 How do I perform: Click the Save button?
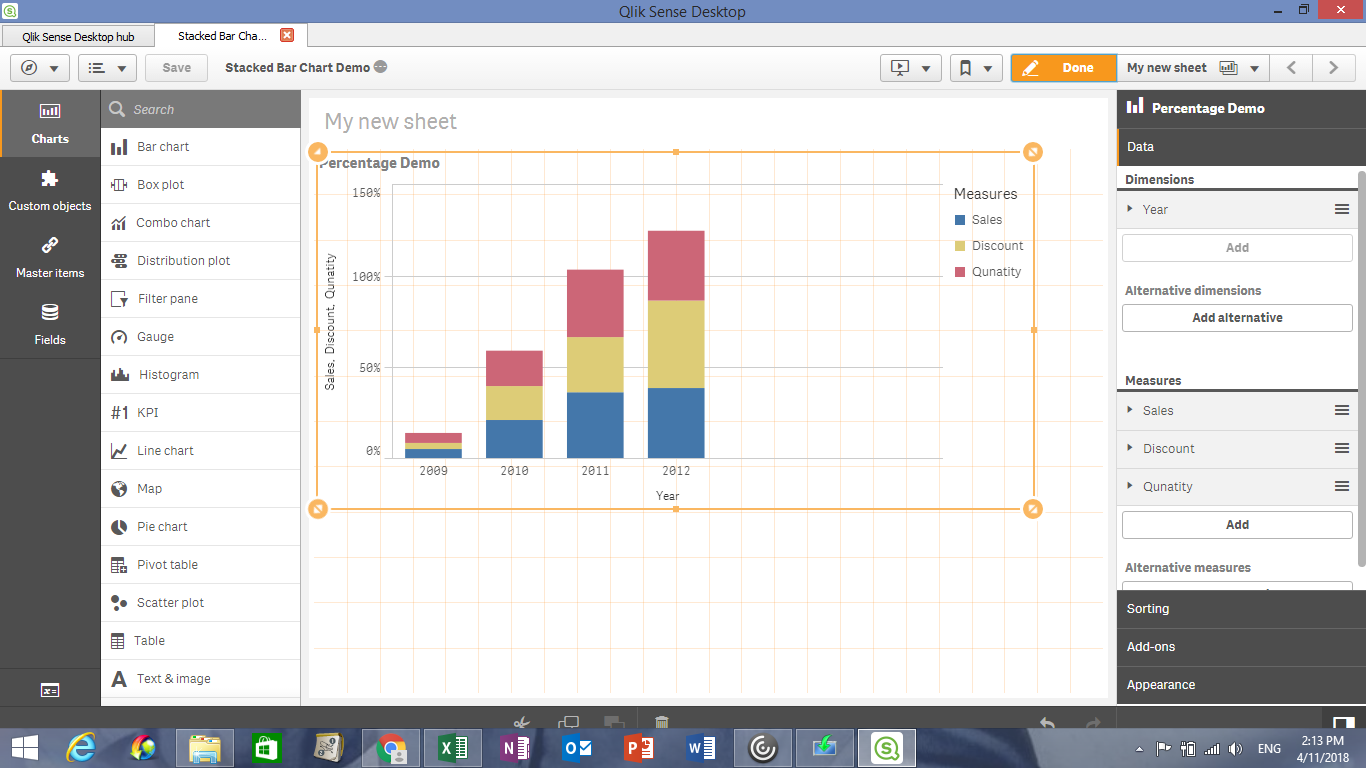(176, 68)
